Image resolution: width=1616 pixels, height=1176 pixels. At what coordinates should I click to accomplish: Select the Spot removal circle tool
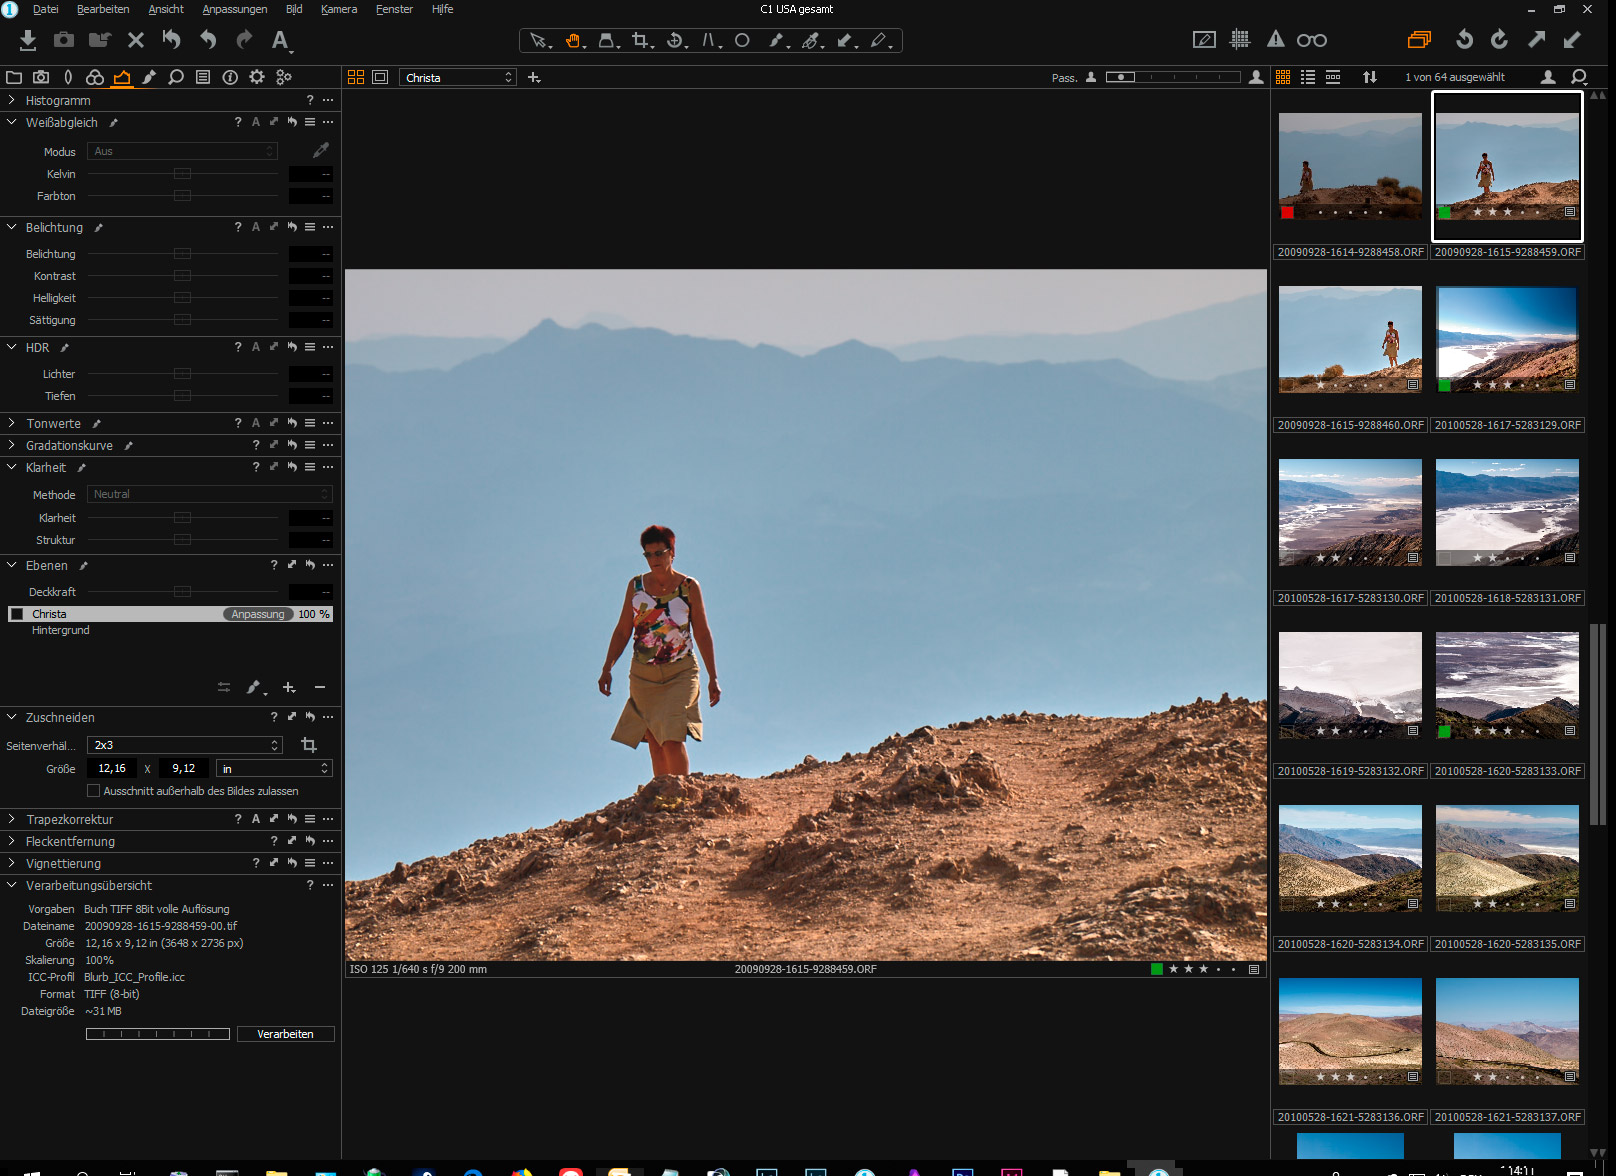(x=742, y=41)
